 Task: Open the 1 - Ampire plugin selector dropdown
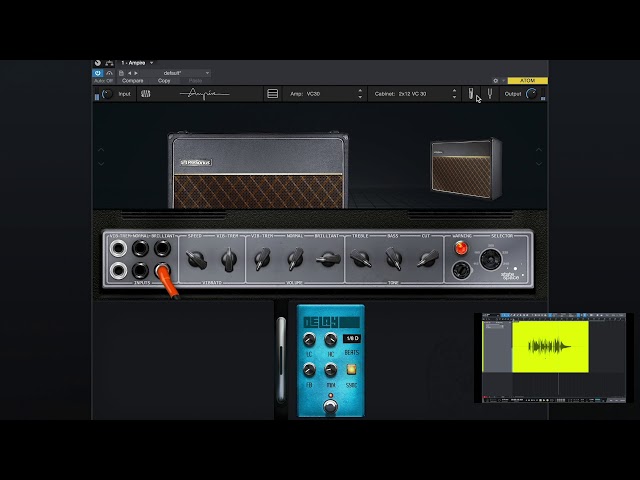point(137,63)
